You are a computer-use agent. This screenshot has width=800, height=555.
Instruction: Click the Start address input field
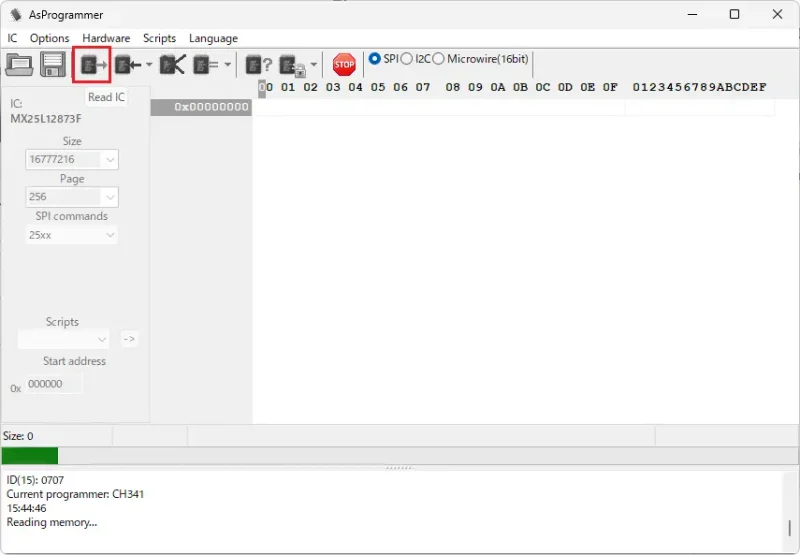(54, 384)
